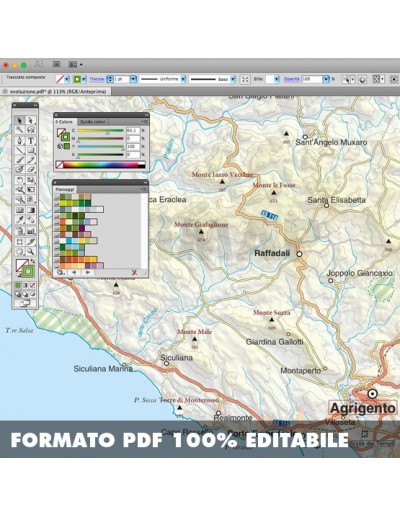Image resolution: width=400 pixels, height=517 pixels.
Task: Open stroke weight dropdown beside 1 pt
Action: 133,79
